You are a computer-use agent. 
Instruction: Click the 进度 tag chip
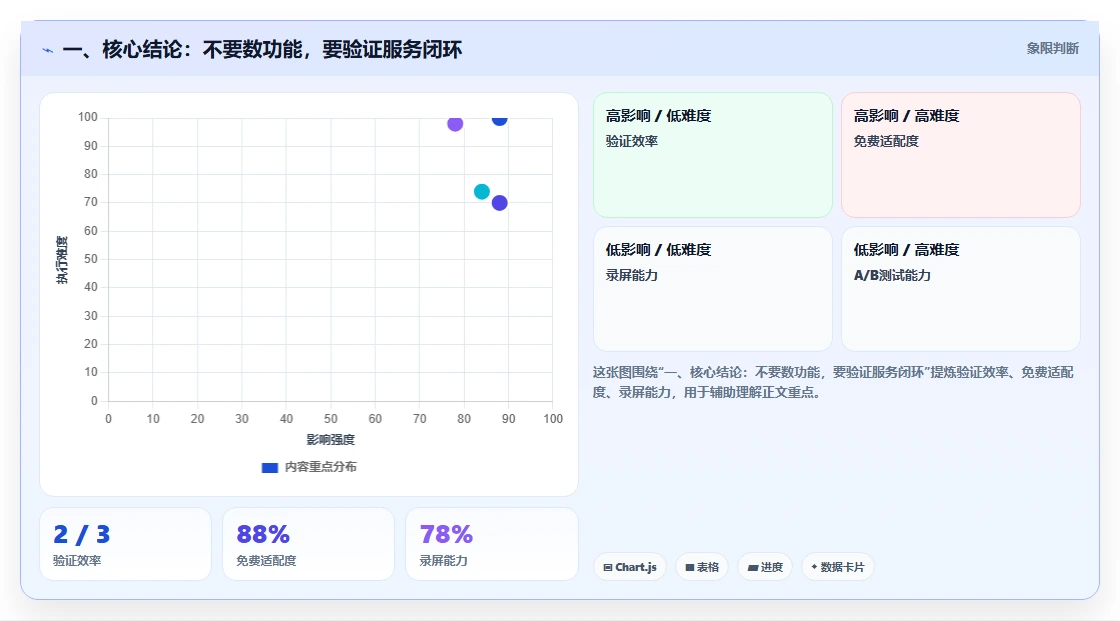(765, 567)
